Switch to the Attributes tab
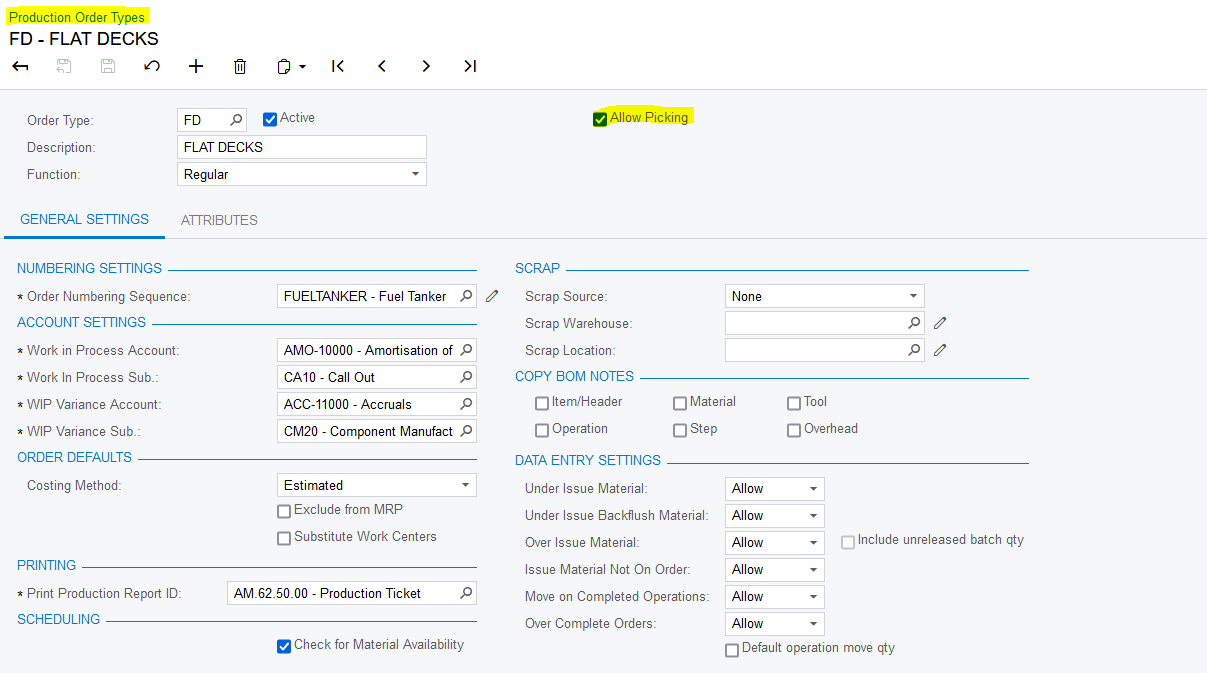This screenshot has height=673, width=1207. (219, 220)
